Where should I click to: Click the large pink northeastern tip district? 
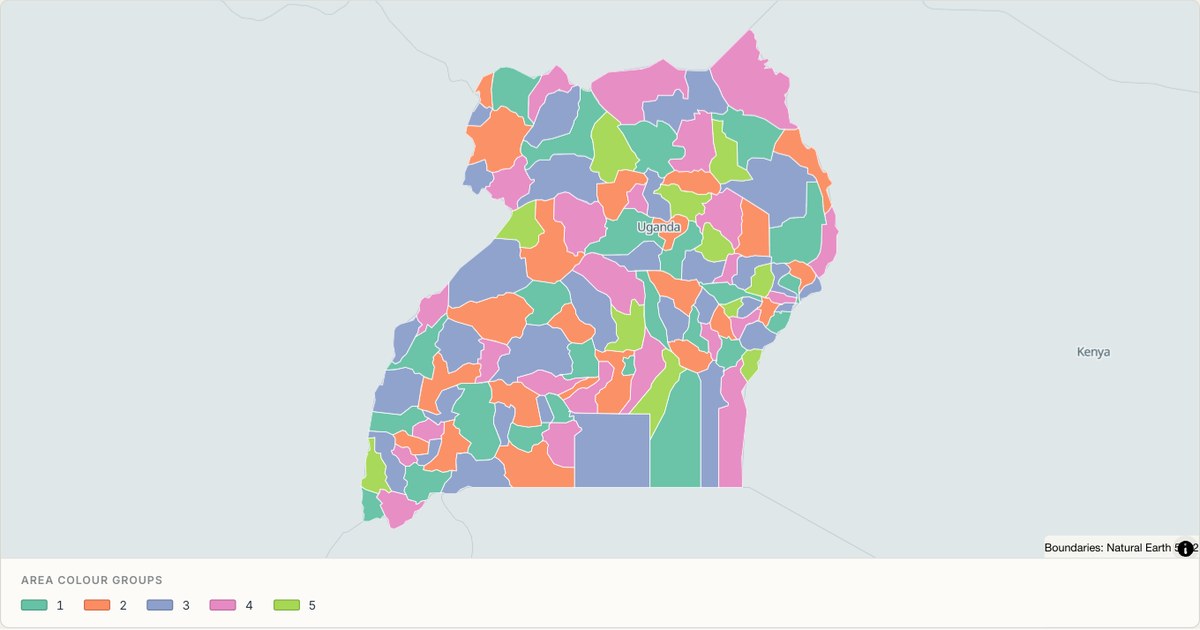(x=753, y=80)
